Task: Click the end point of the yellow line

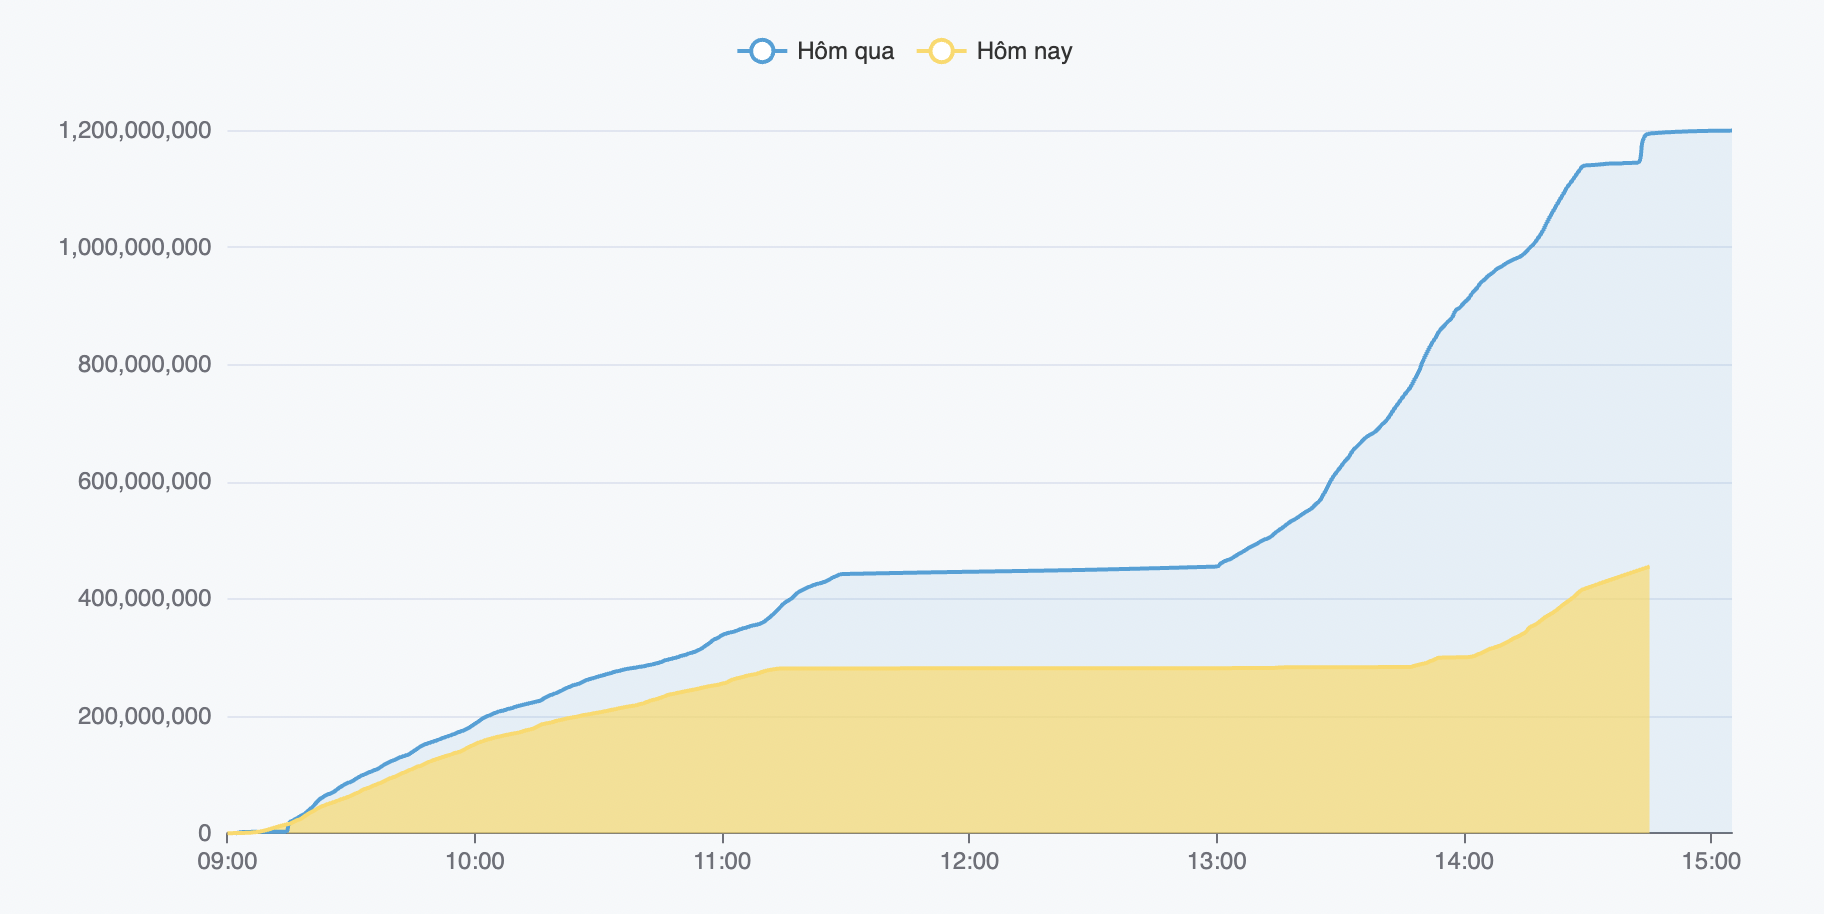Action: [1648, 566]
